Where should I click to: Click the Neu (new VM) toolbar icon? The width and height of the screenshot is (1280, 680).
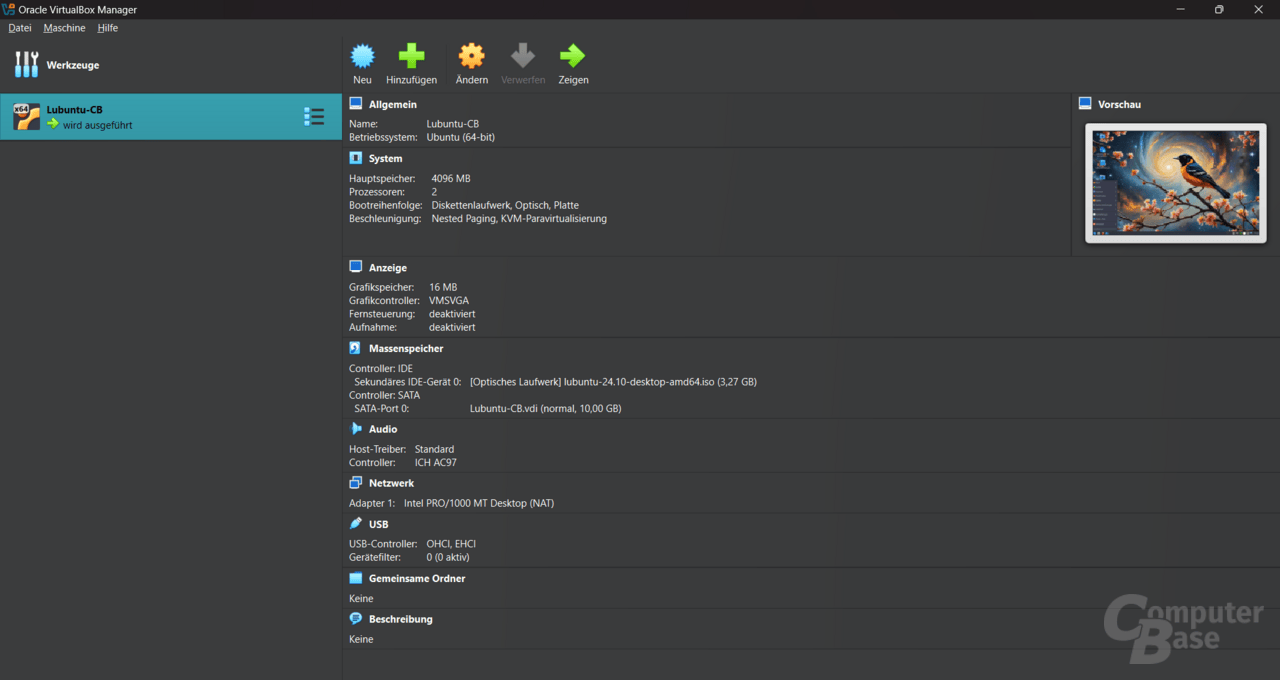coord(362,56)
